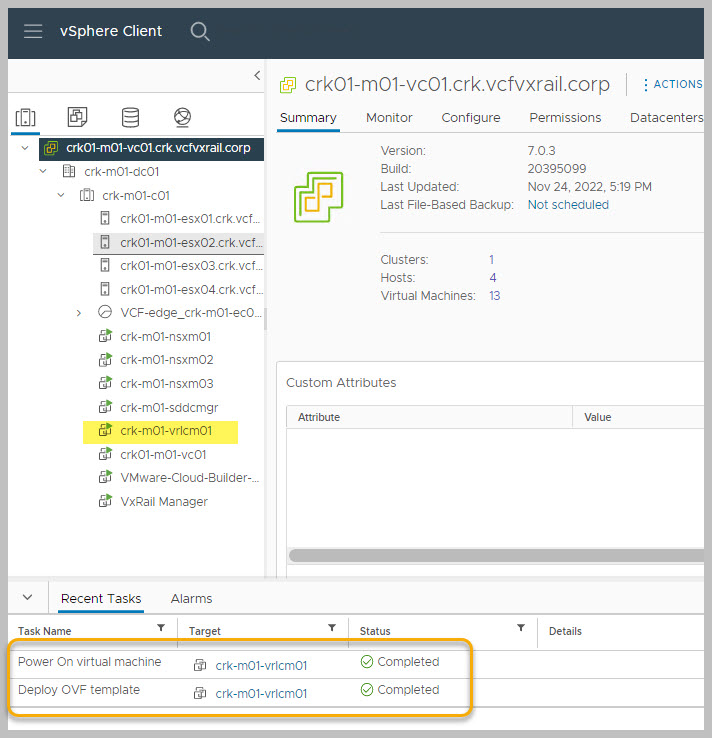Collapse the crk-m01-c01 cluster node
The image size is (712, 738).
pos(61,195)
